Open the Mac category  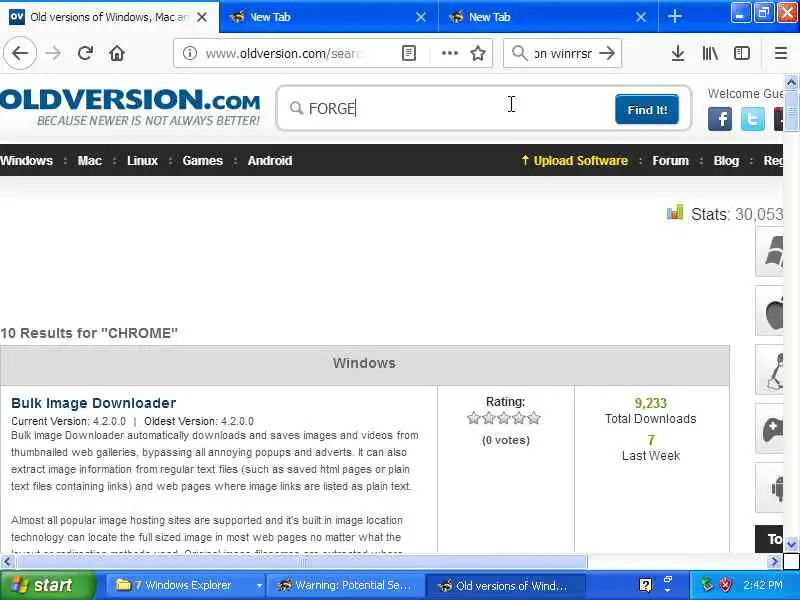[x=89, y=160]
